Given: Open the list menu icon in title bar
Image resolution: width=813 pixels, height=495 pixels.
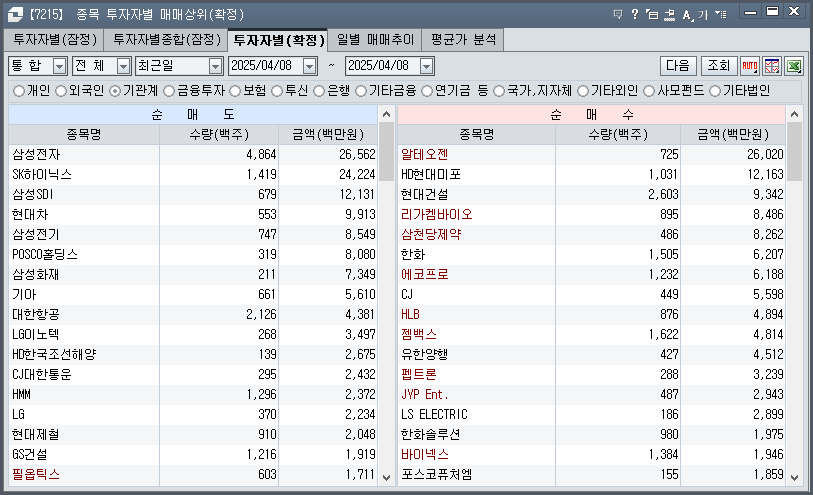Looking at the screenshot, I should [721, 14].
